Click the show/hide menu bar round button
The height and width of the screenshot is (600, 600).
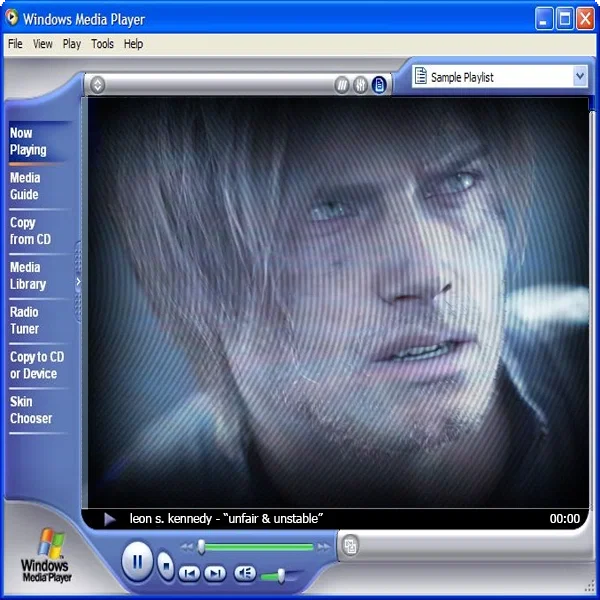point(98,85)
